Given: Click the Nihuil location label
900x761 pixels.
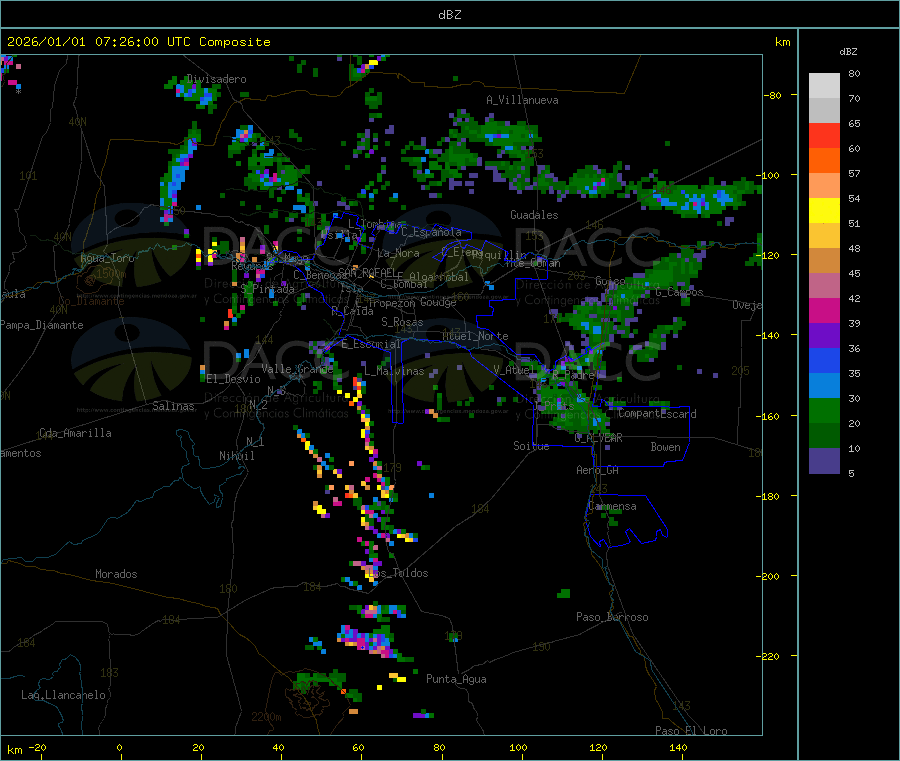Looking at the screenshot, I should (x=236, y=456).
